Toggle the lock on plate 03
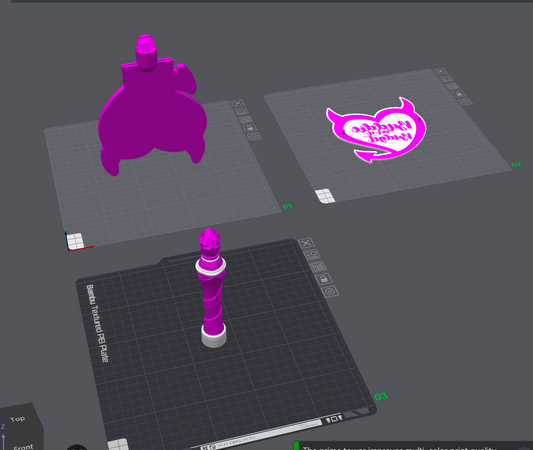 (x=323, y=279)
